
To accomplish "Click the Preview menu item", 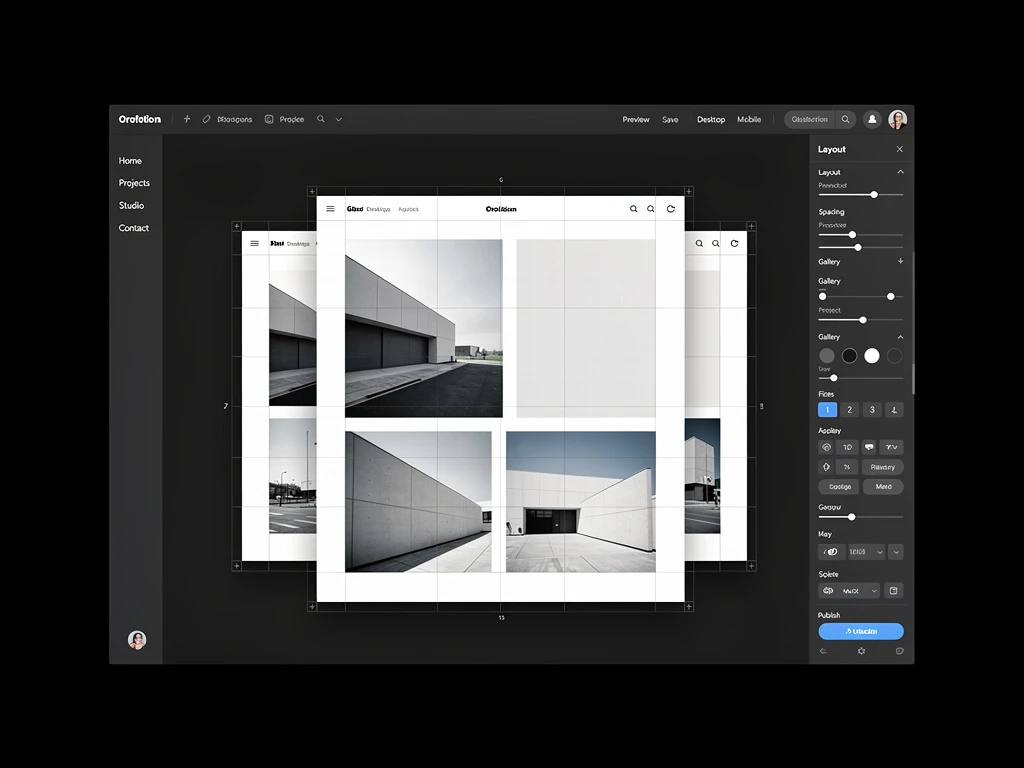I will [635, 120].
